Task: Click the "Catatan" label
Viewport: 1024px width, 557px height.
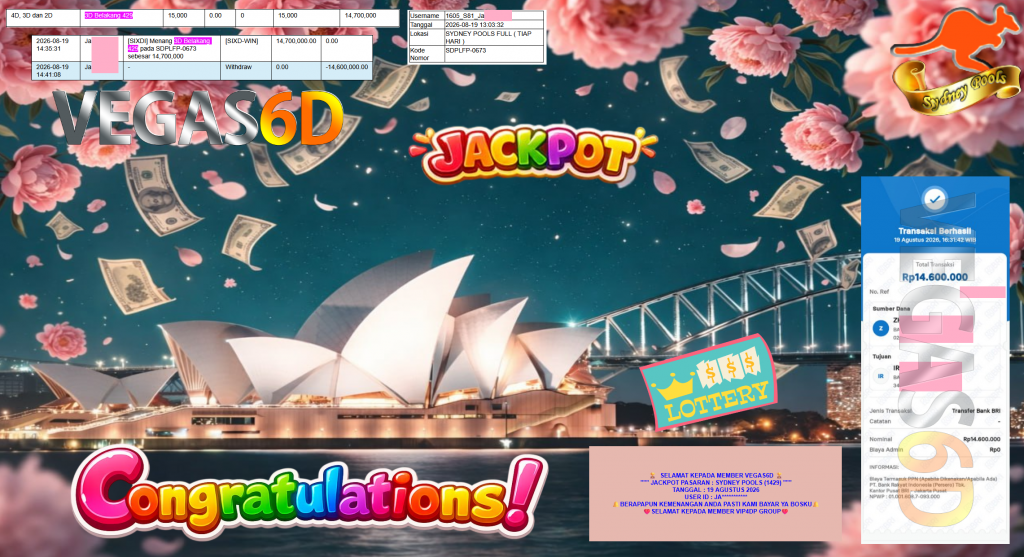Action: 880,421
